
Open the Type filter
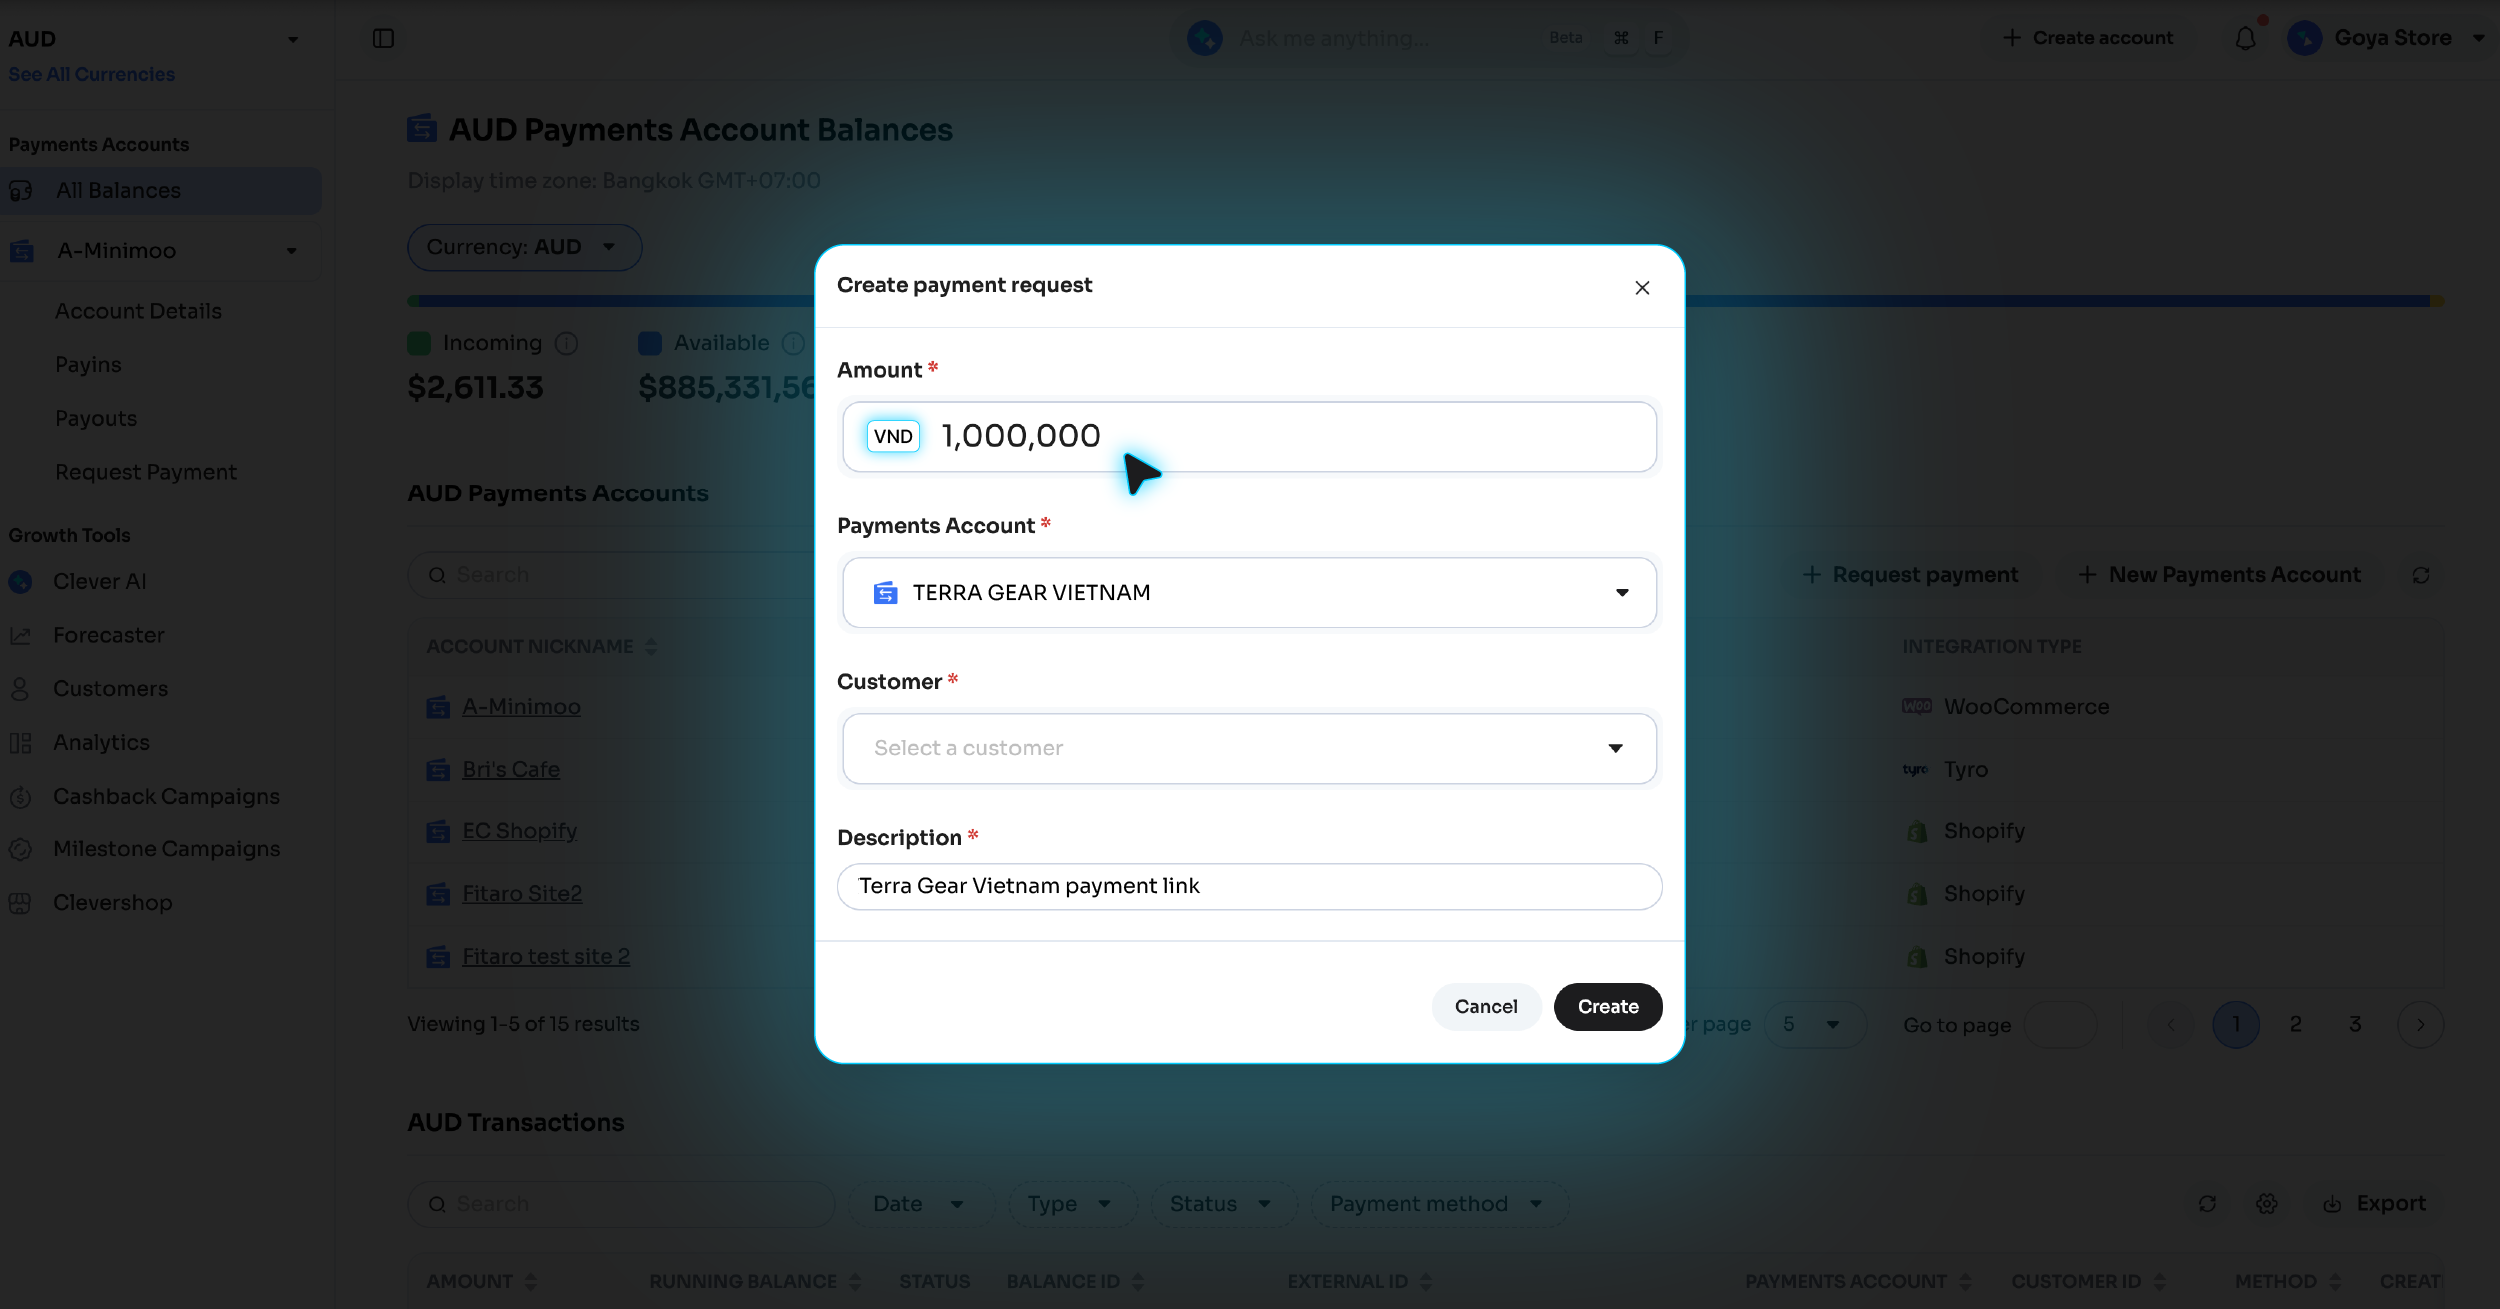[1071, 1204]
